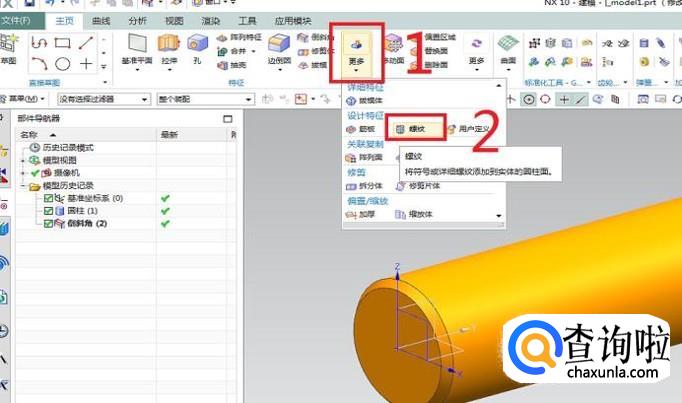
Task: Select the arc sketch tool
Action: pyautogui.click(x=39, y=64)
